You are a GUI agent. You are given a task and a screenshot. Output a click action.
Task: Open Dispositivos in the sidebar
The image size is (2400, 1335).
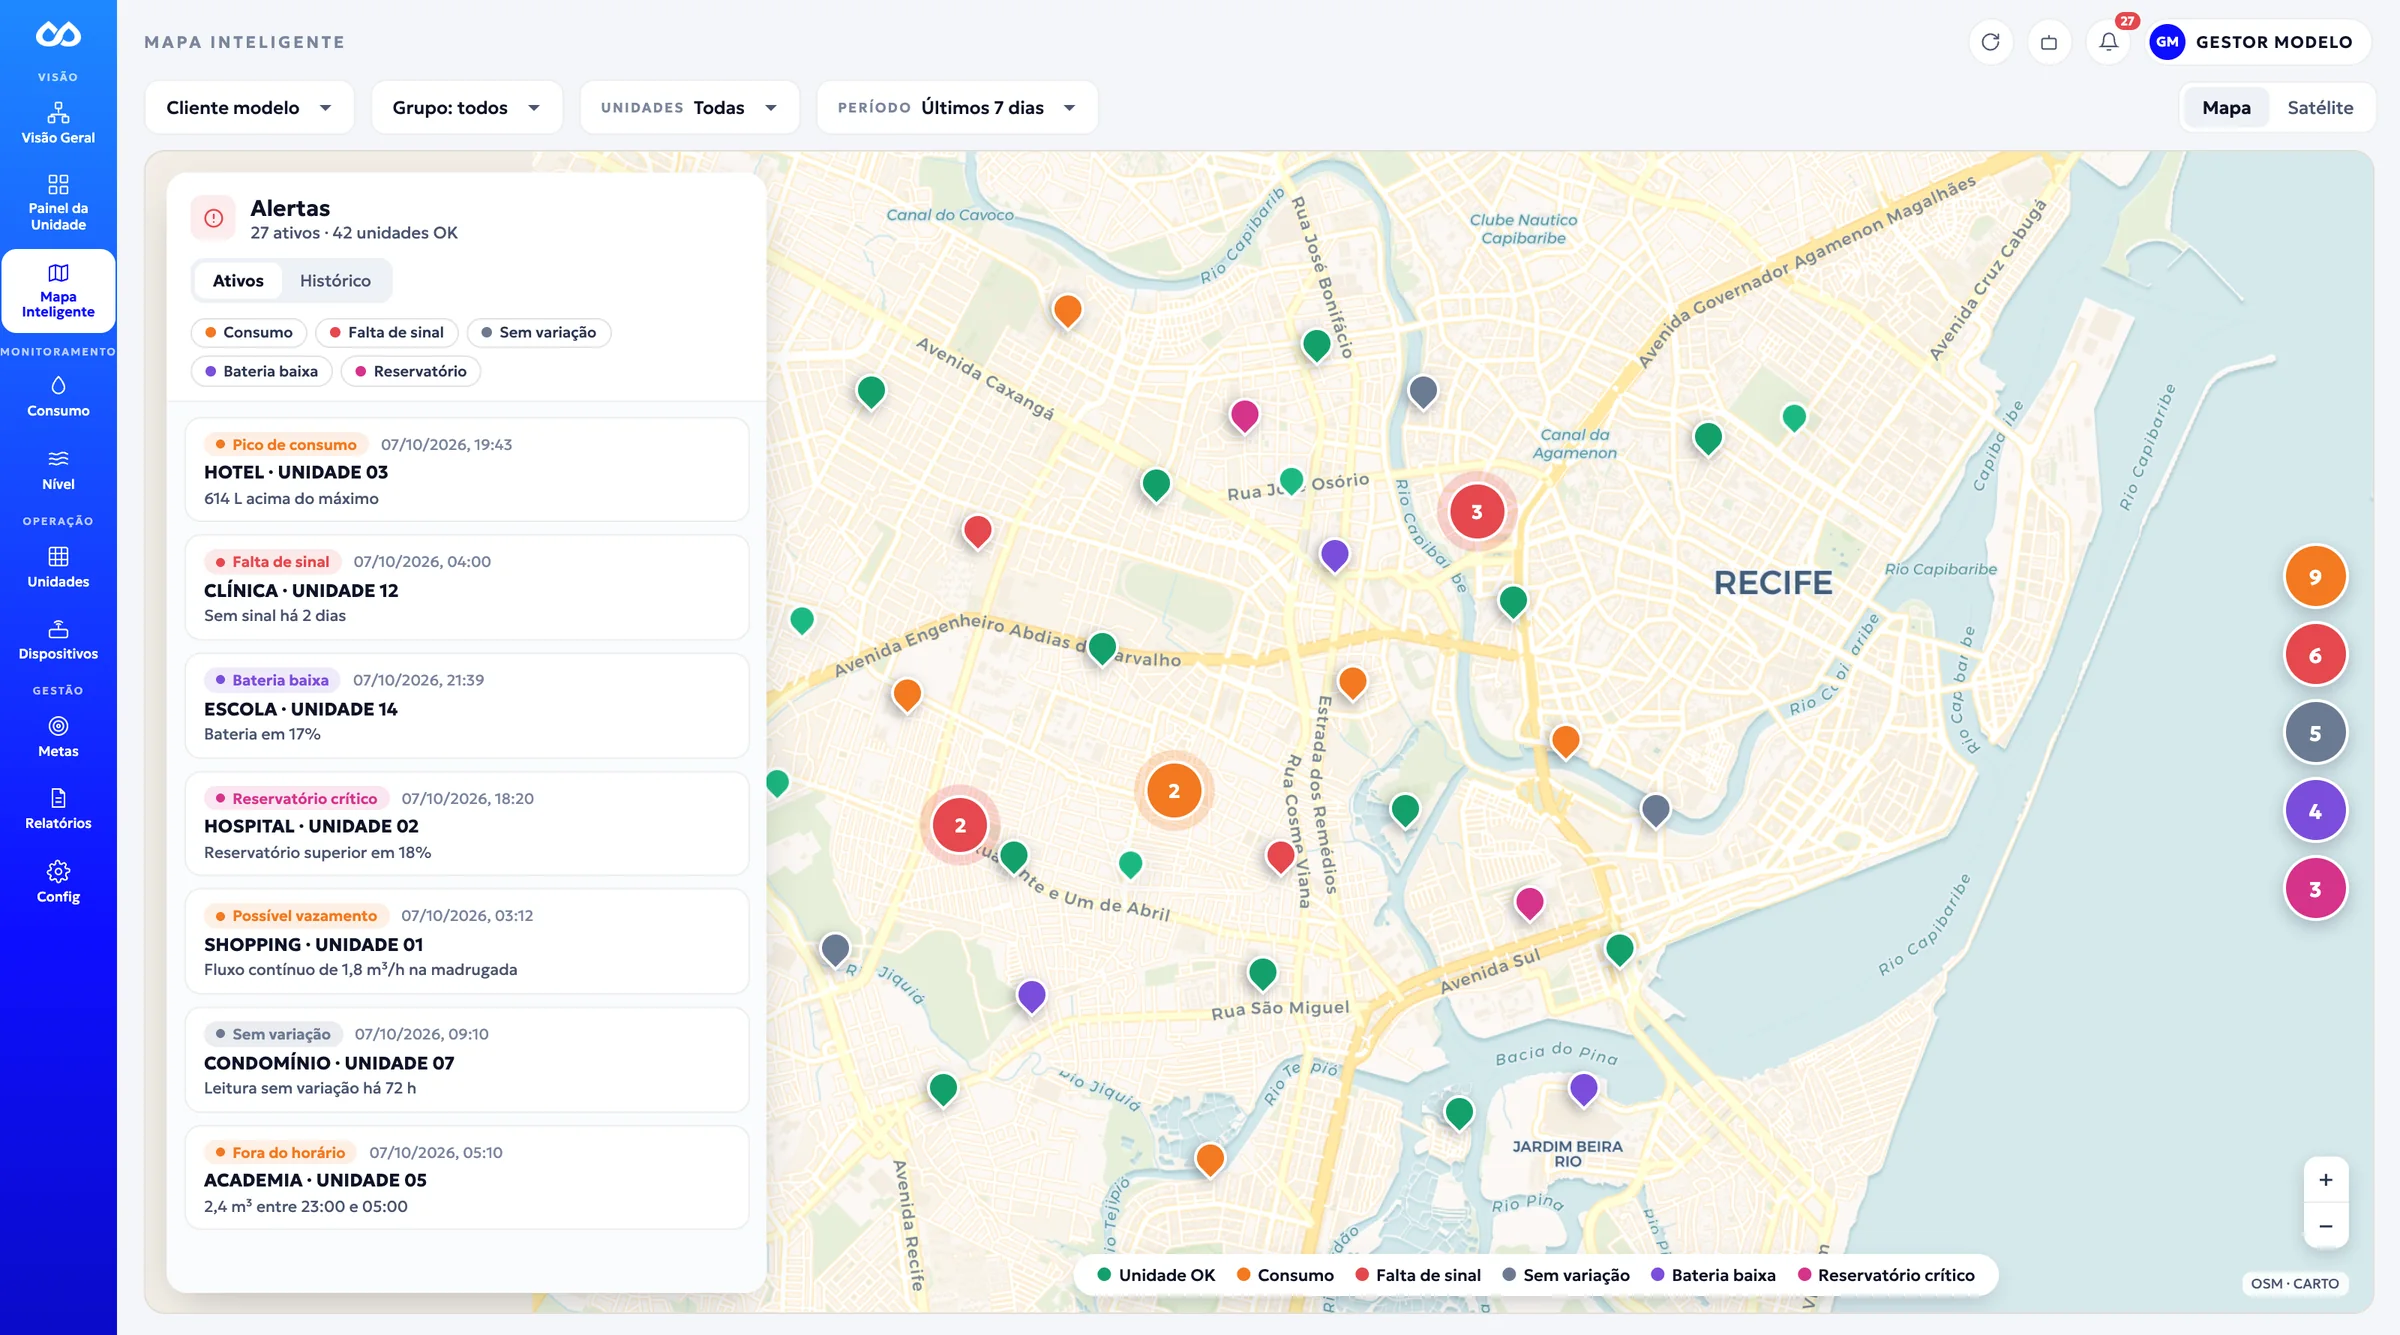coord(58,640)
